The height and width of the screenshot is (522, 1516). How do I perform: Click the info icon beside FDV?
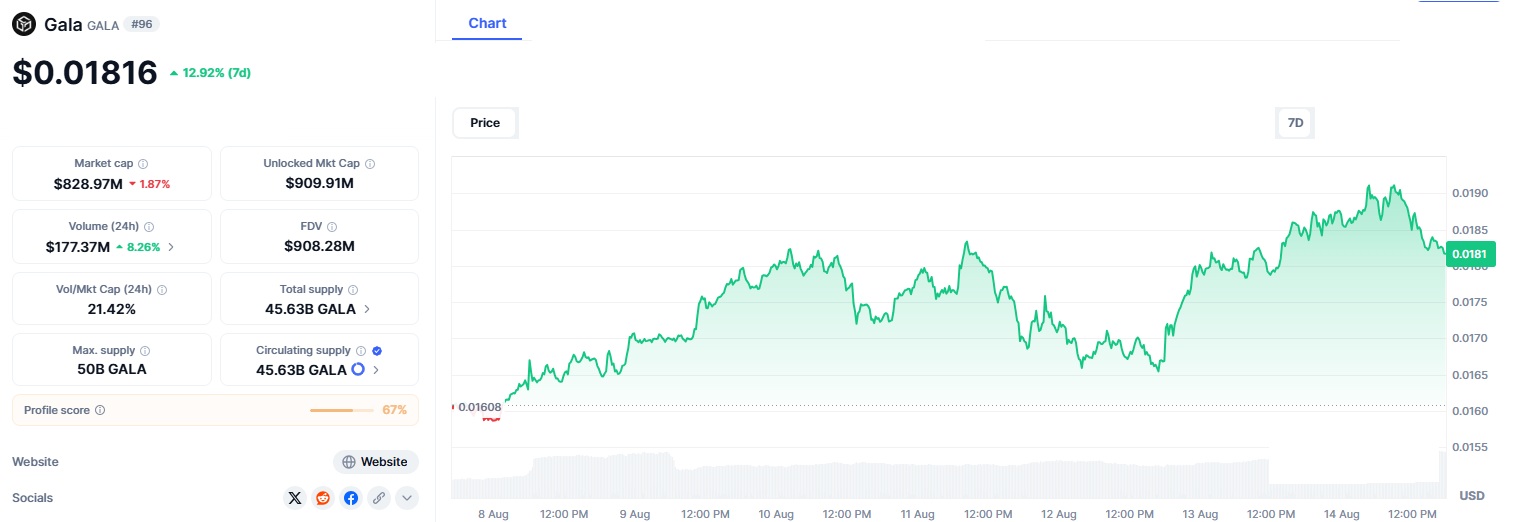coord(332,227)
